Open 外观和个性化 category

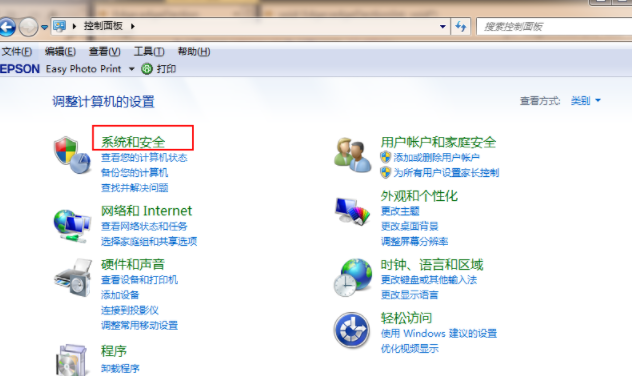point(419,196)
